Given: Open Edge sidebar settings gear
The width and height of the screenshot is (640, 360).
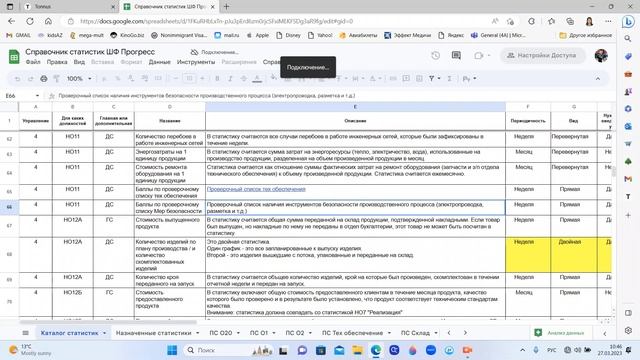Looking at the screenshot, I should (x=628, y=330).
